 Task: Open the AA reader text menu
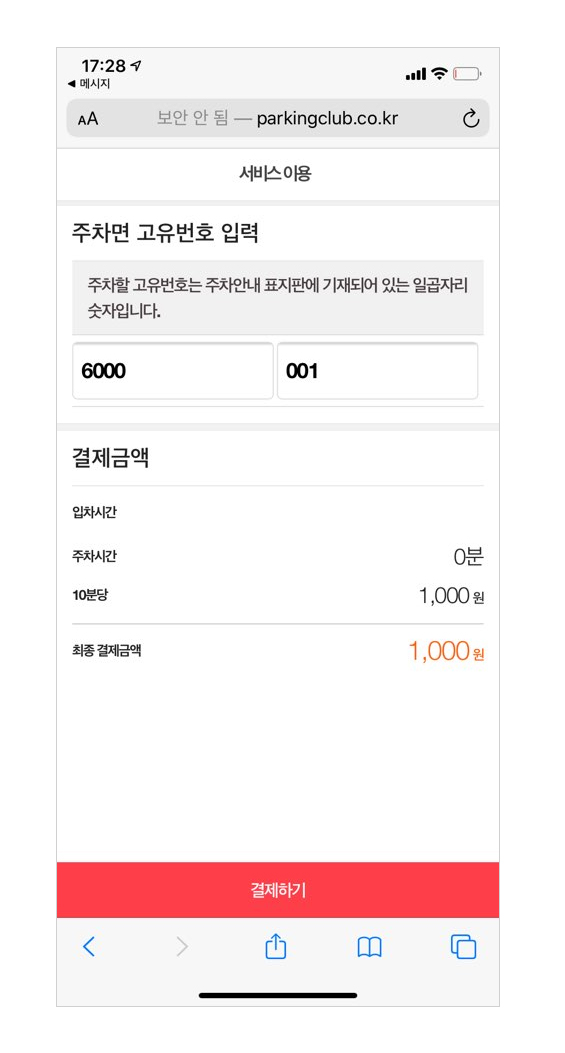click(x=88, y=120)
